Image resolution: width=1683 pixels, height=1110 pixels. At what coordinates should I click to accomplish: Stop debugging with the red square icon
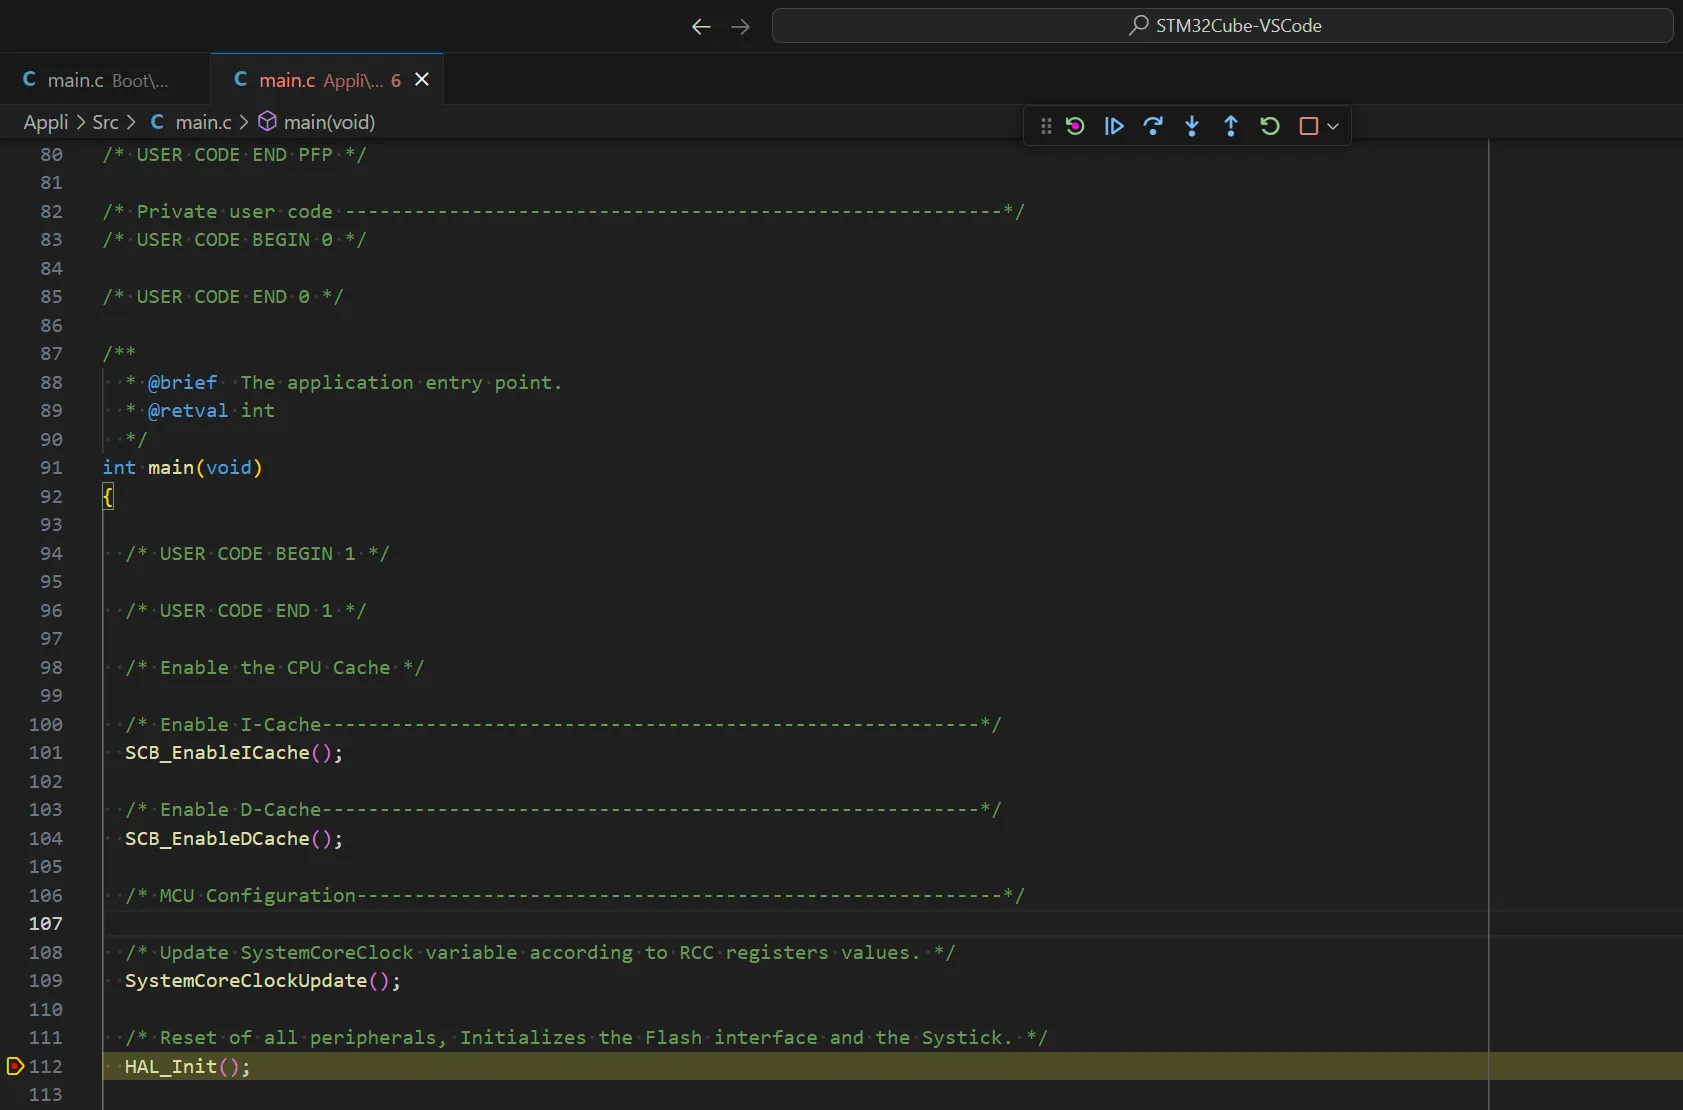pyautogui.click(x=1309, y=126)
